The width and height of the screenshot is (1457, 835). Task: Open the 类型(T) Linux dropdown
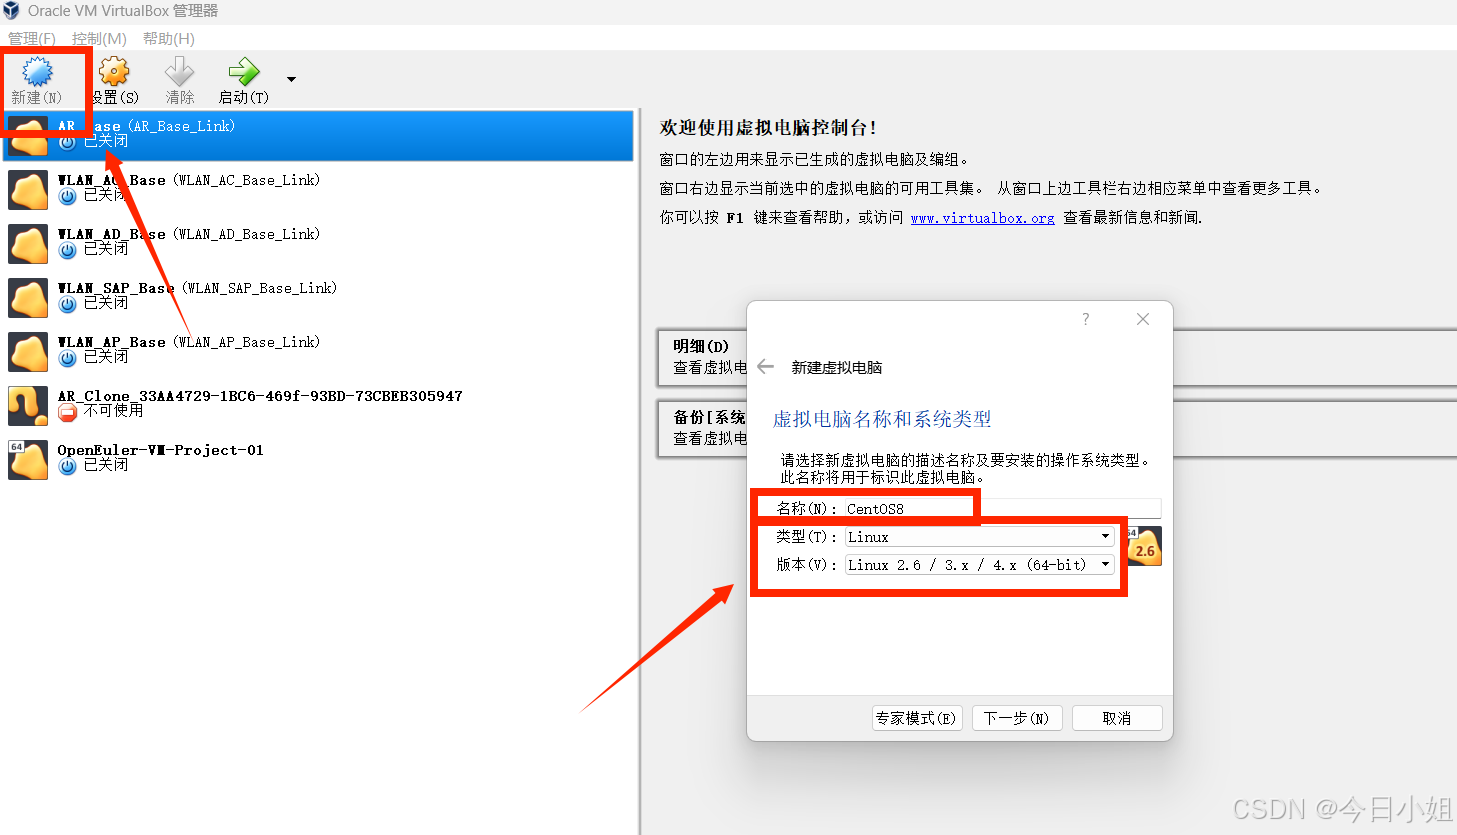[x=980, y=537]
